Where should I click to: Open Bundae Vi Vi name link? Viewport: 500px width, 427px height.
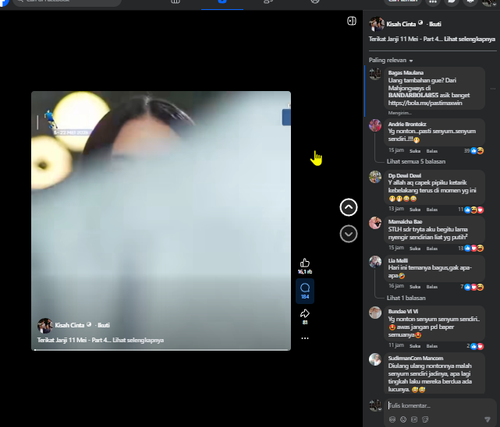pos(403,311)
